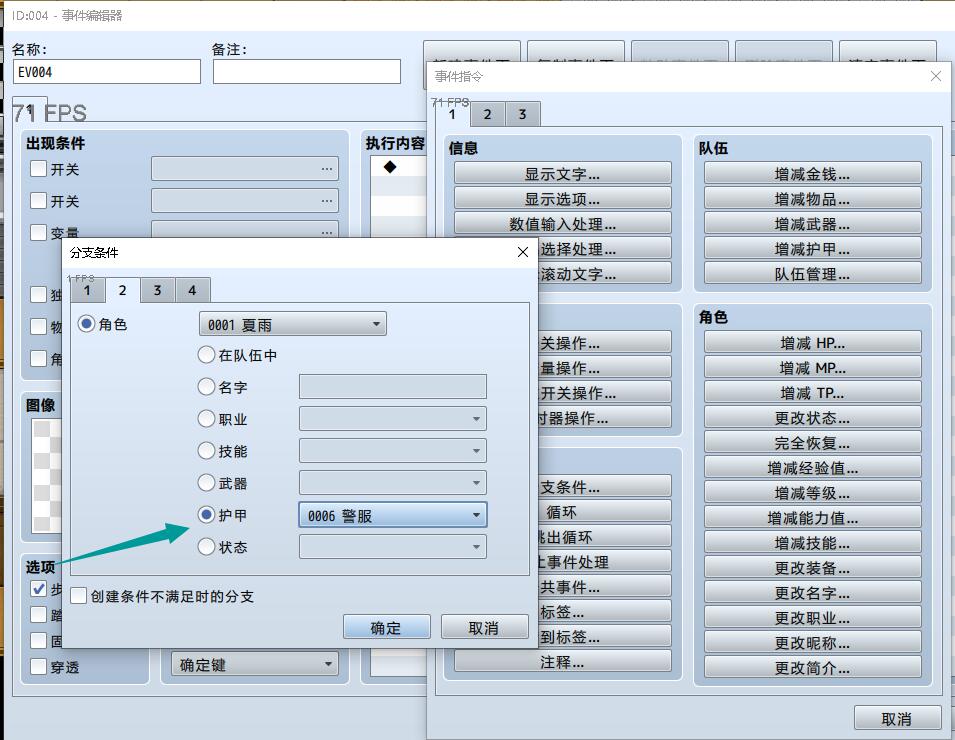The height and width of the screenshot is (740, 955).
Task: Toggle the 变量 condition checkbox
Action: pyautogui.click(x=38, y=232)
